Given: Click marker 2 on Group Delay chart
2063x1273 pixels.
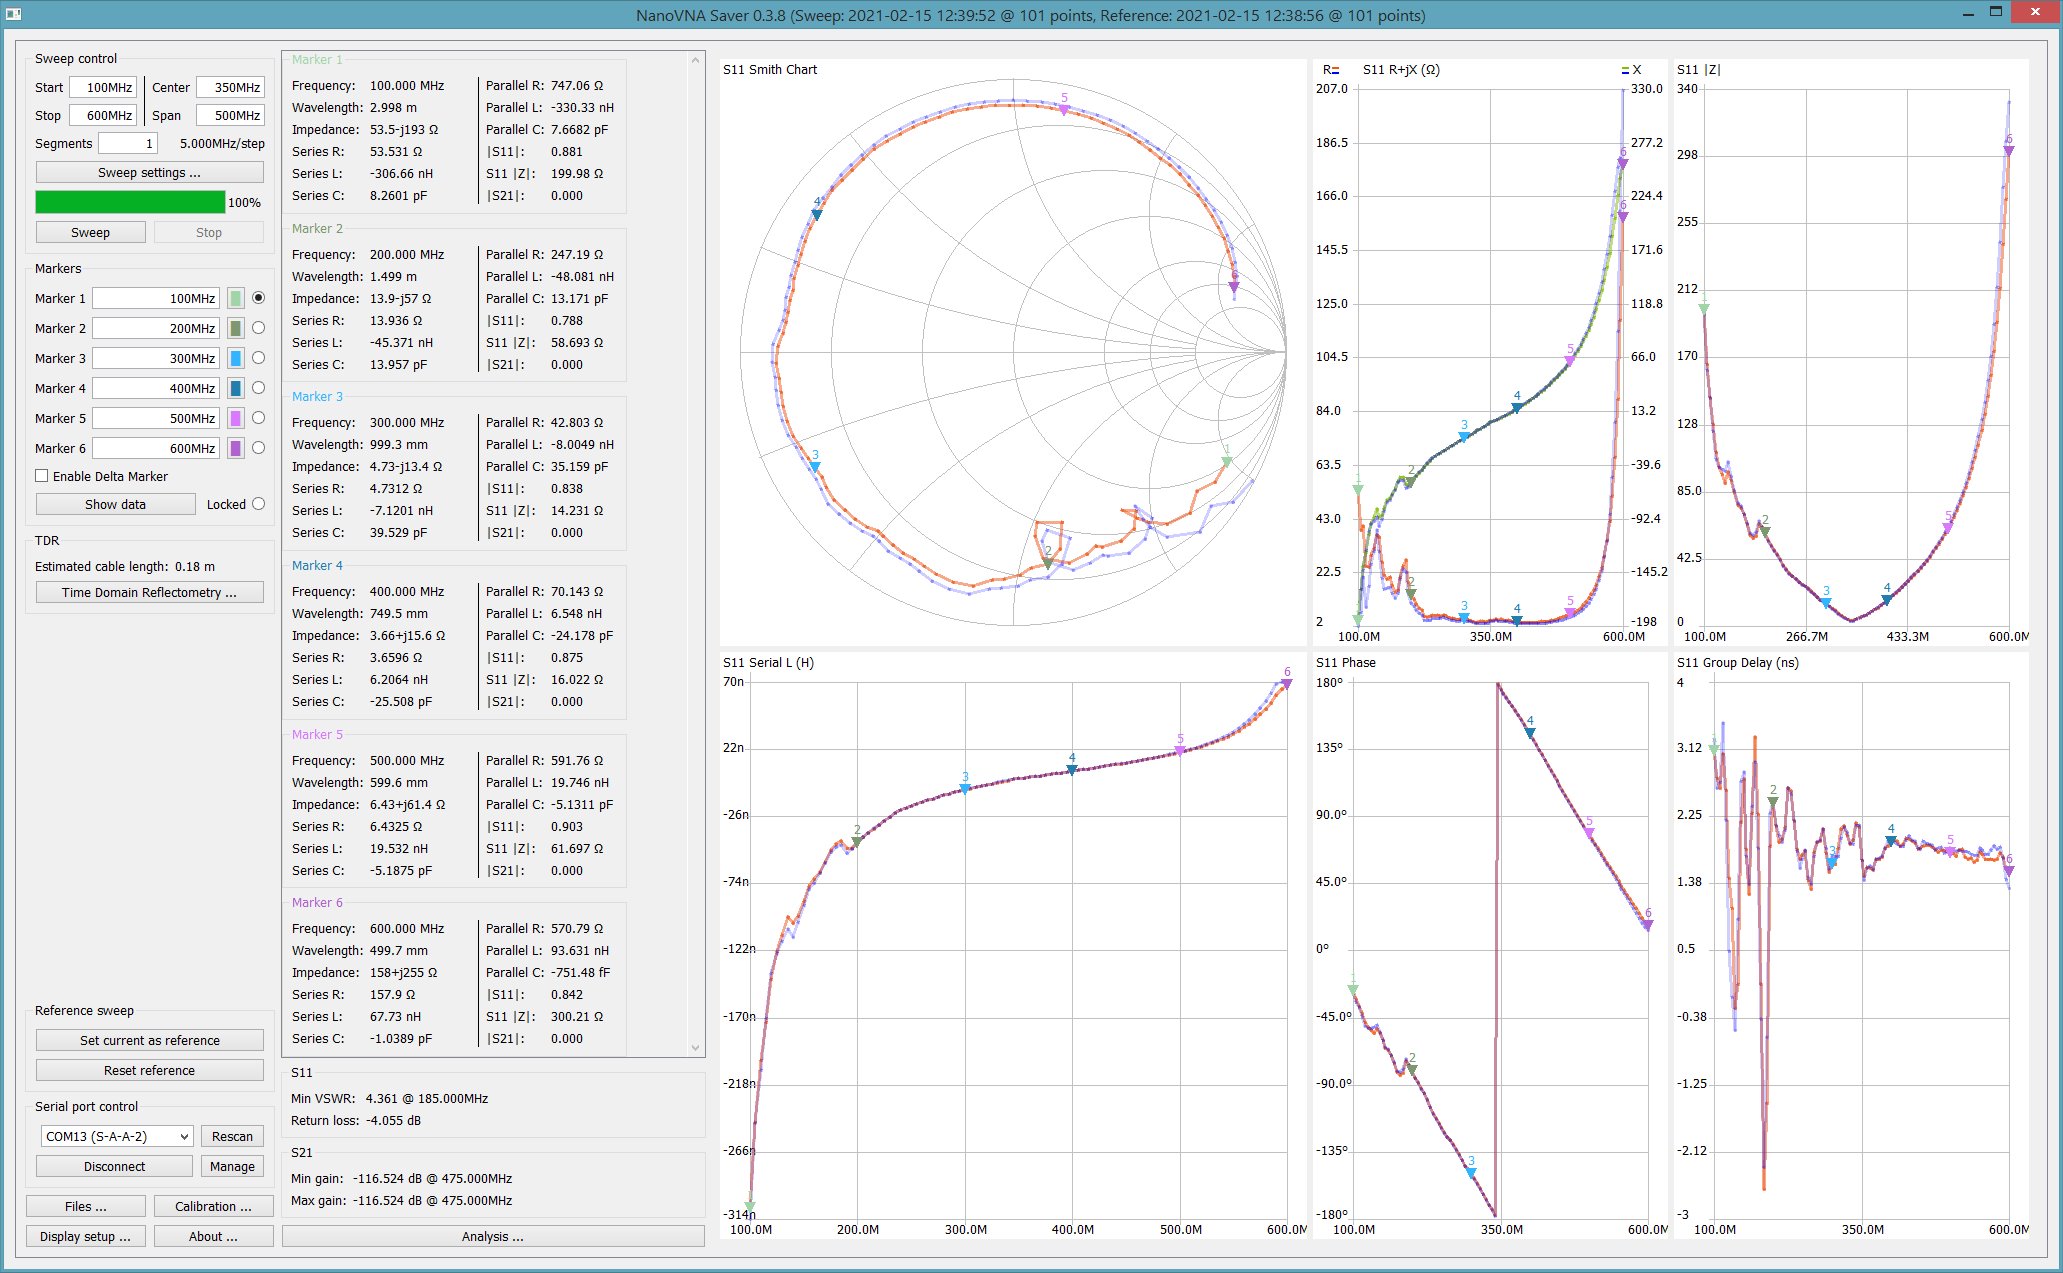Looking at the screenshot, I should point(1773,802).
